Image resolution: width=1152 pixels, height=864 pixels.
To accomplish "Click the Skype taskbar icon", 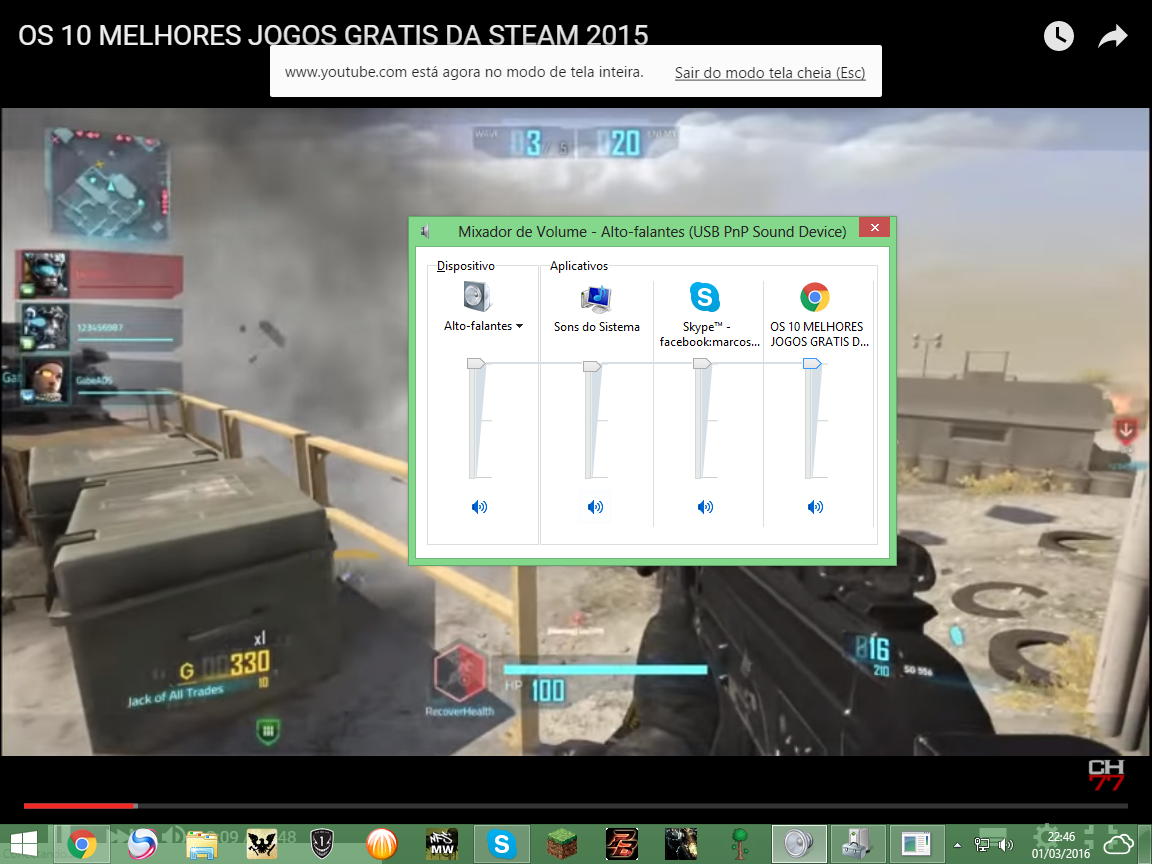I will point(502,844).
